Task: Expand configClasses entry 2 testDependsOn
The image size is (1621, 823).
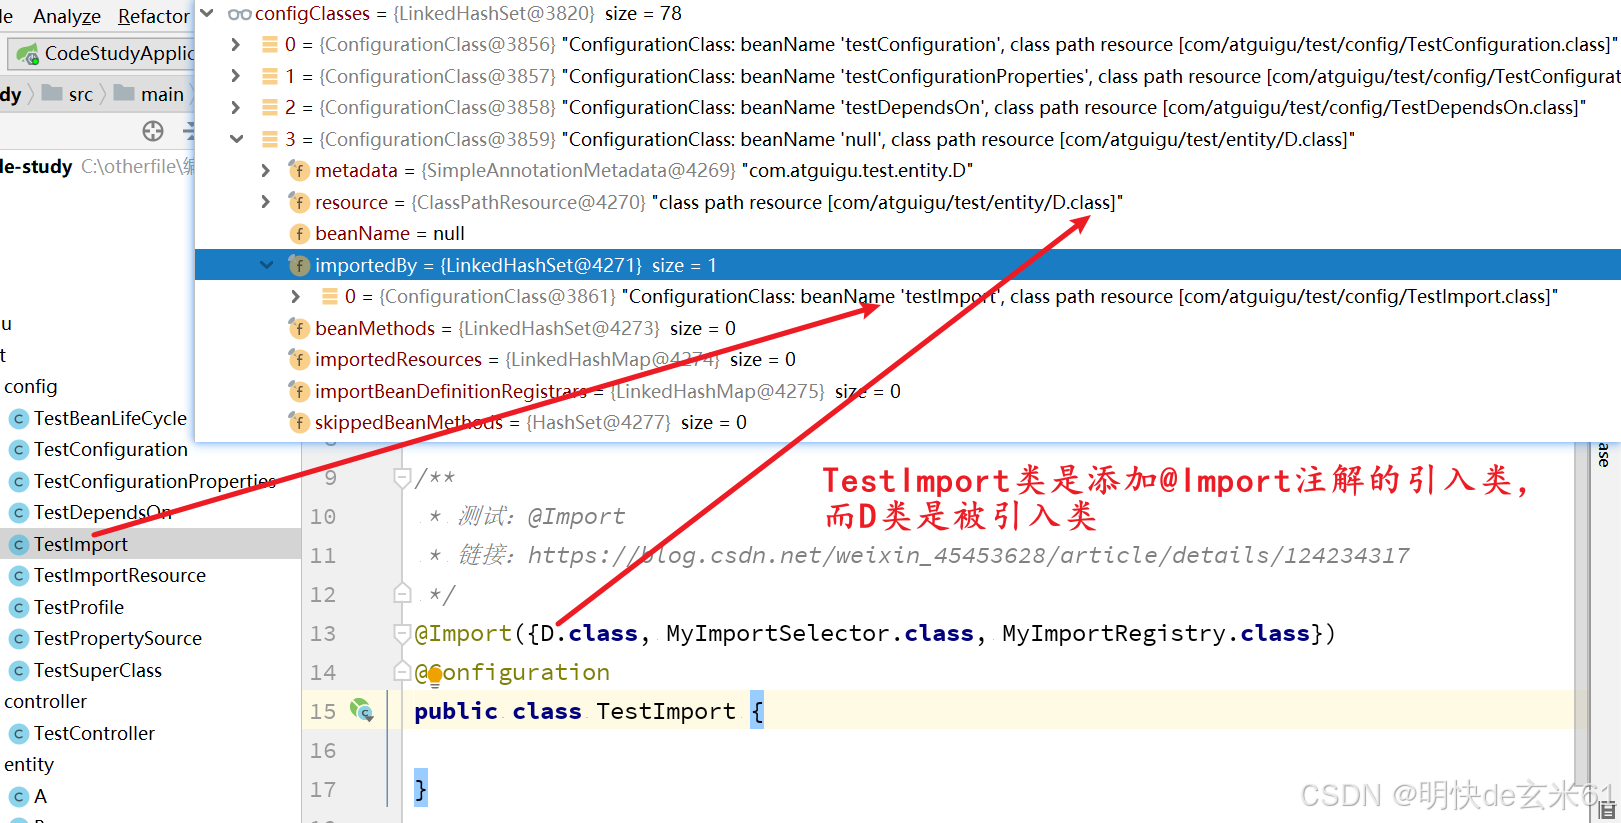Action: click(236, 107)
